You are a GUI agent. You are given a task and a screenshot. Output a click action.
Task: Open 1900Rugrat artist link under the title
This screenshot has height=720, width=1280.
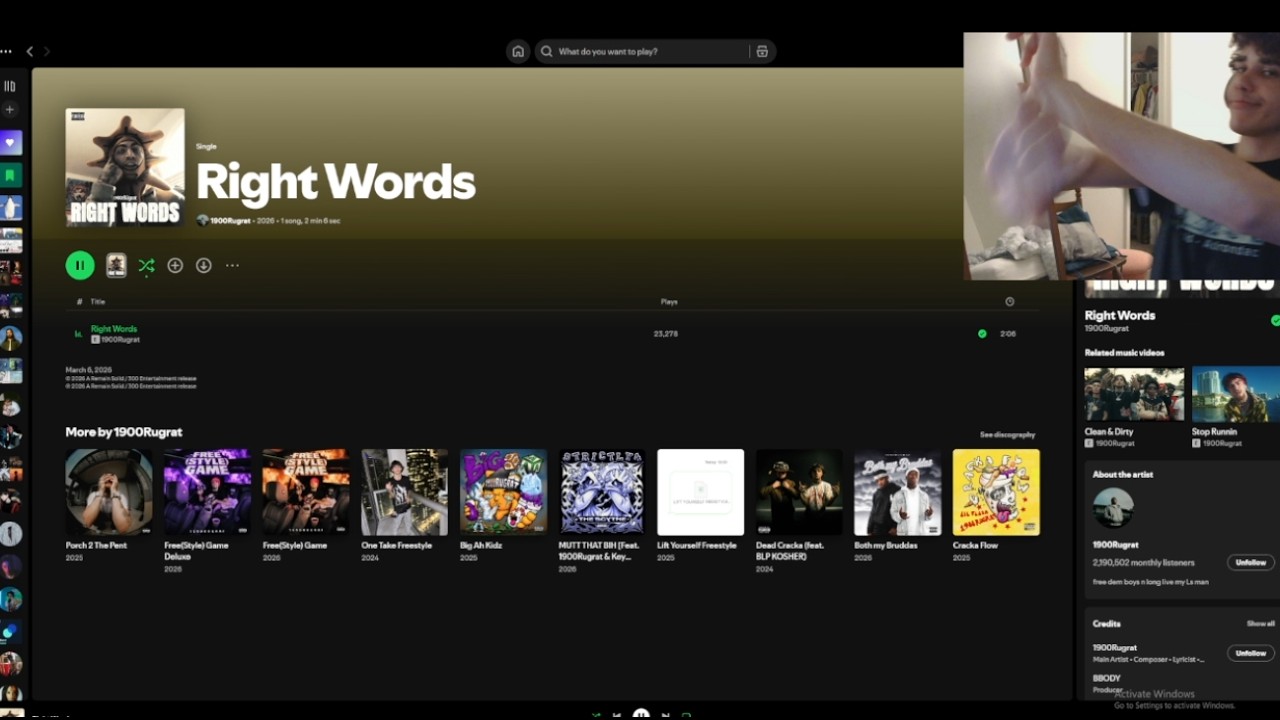(230, 220)
